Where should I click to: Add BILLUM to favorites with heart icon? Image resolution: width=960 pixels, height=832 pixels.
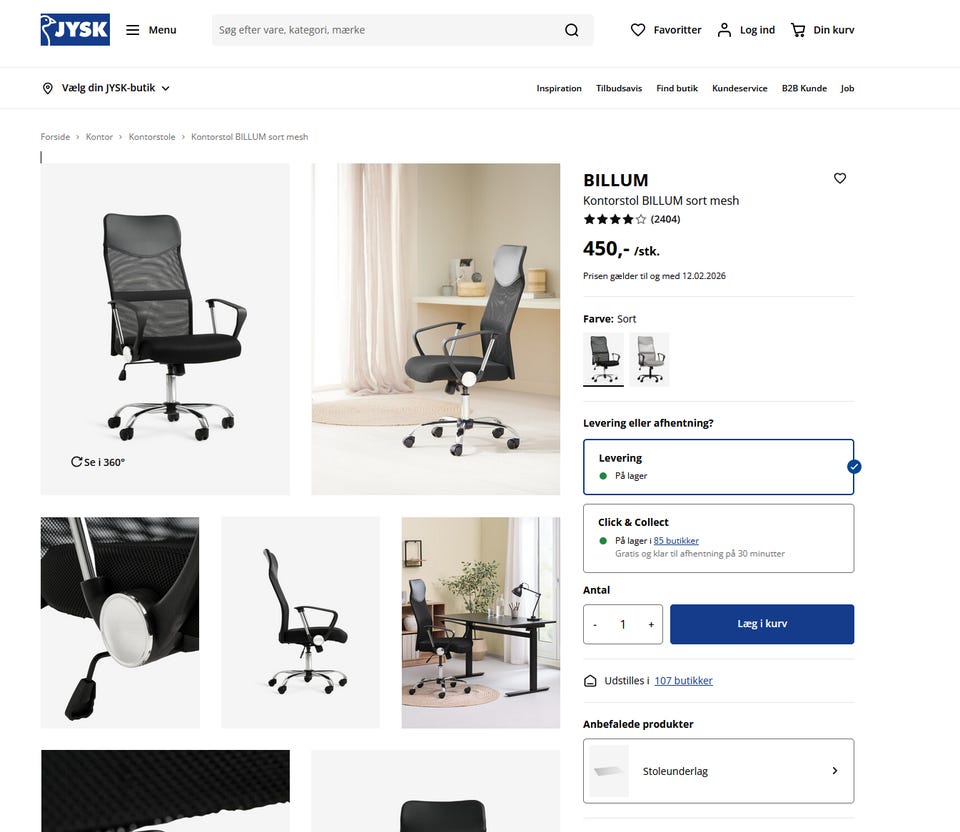click(840, 178)
